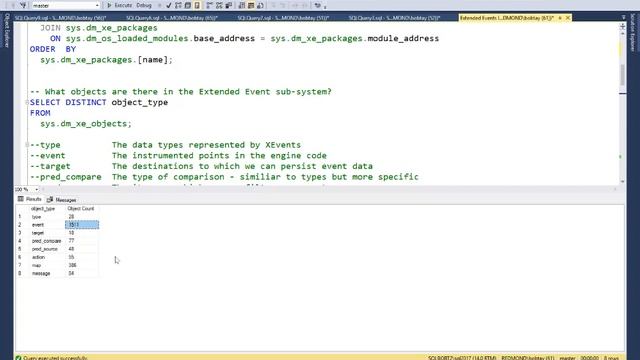The image size is (640, 360).
Task: Click the editor's vertical scrollbar thumb
Action: (x=622, y=75)
